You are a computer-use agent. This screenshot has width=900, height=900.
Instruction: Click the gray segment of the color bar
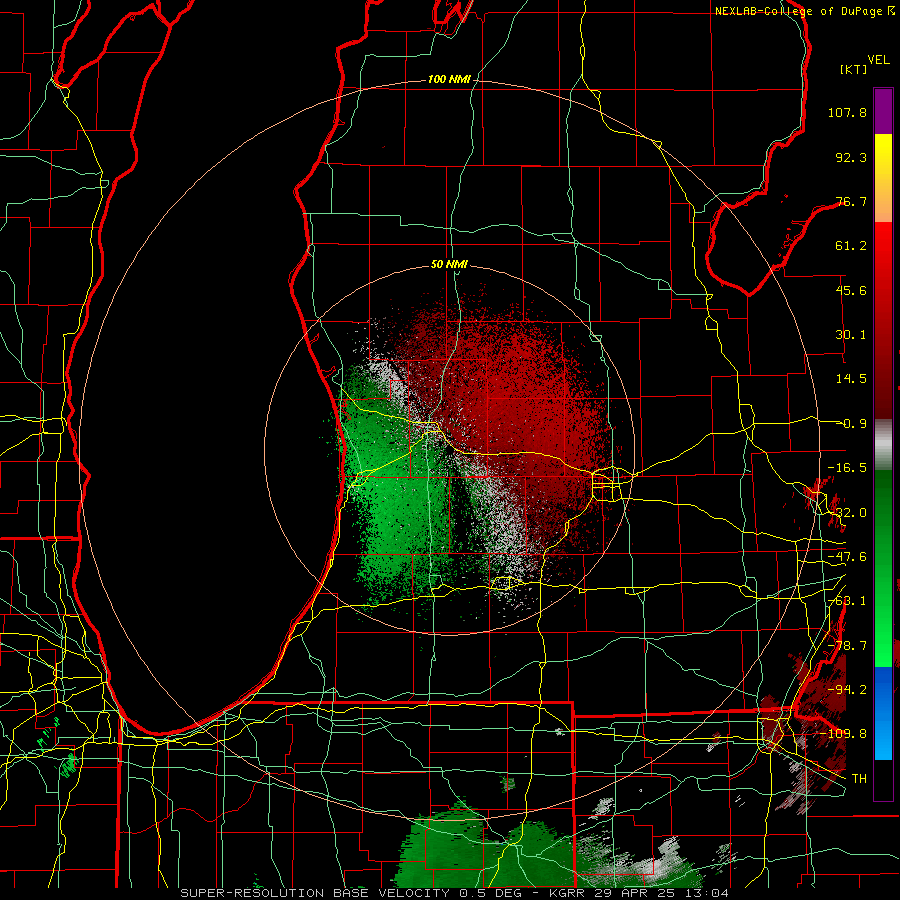883,445
